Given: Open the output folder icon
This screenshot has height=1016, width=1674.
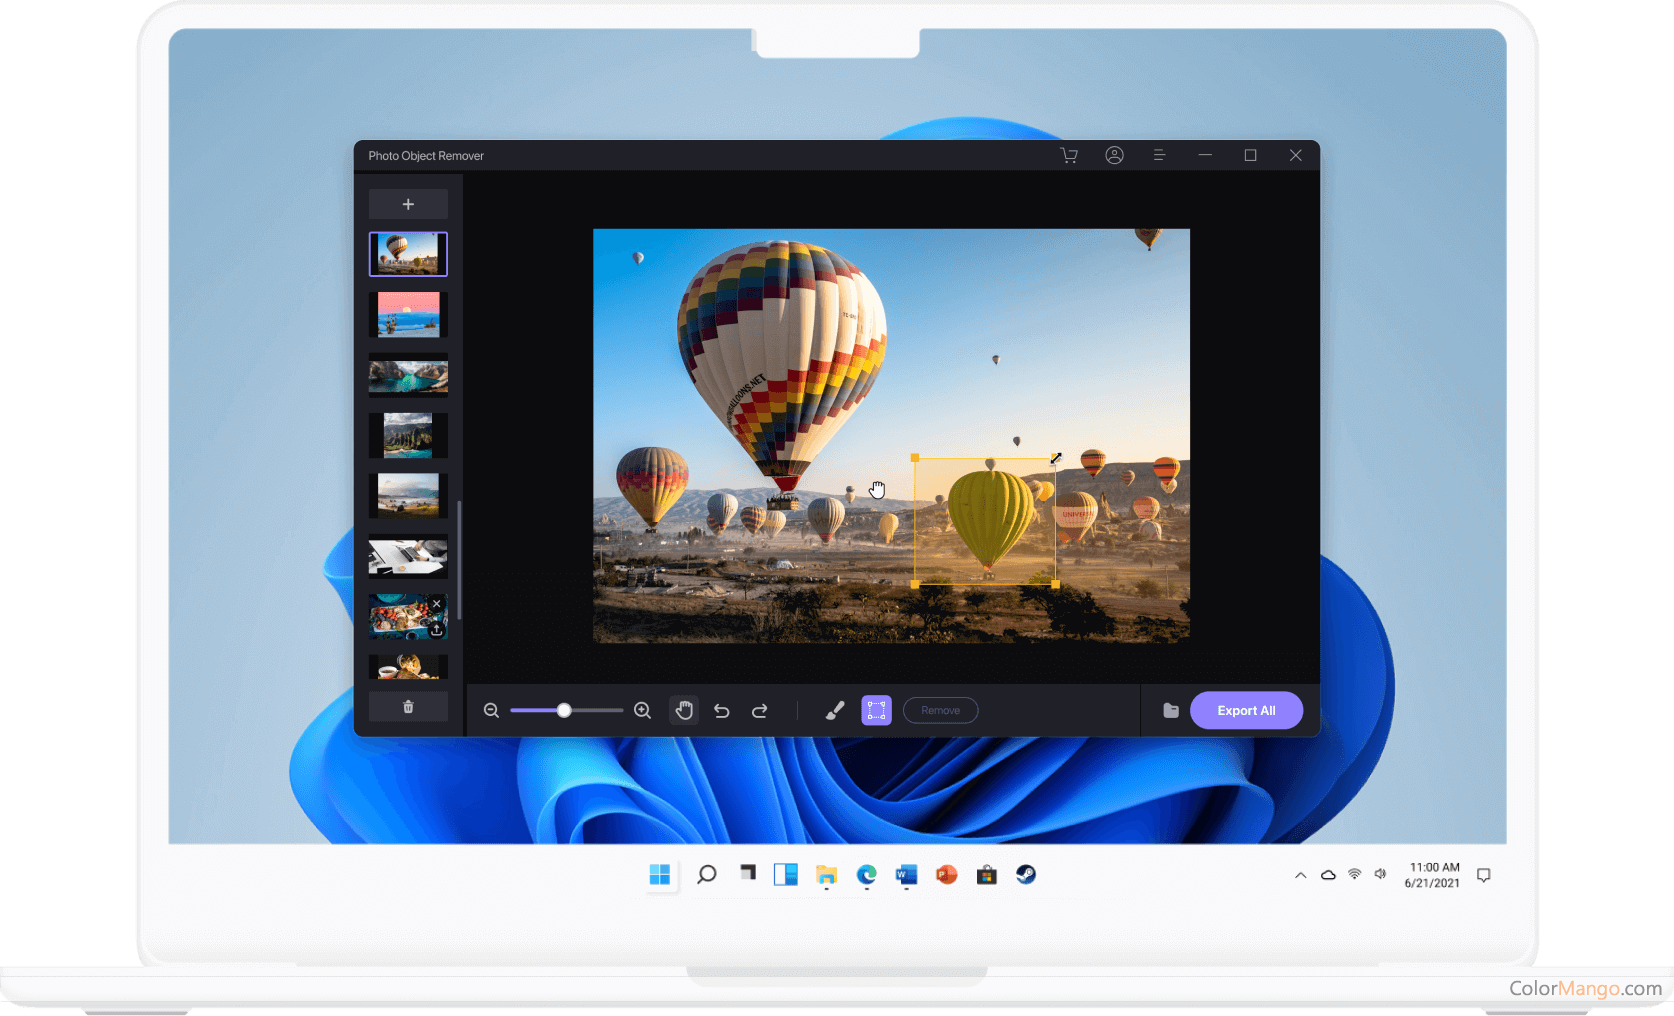Looking at the screenshot, I should (1170, 710).
